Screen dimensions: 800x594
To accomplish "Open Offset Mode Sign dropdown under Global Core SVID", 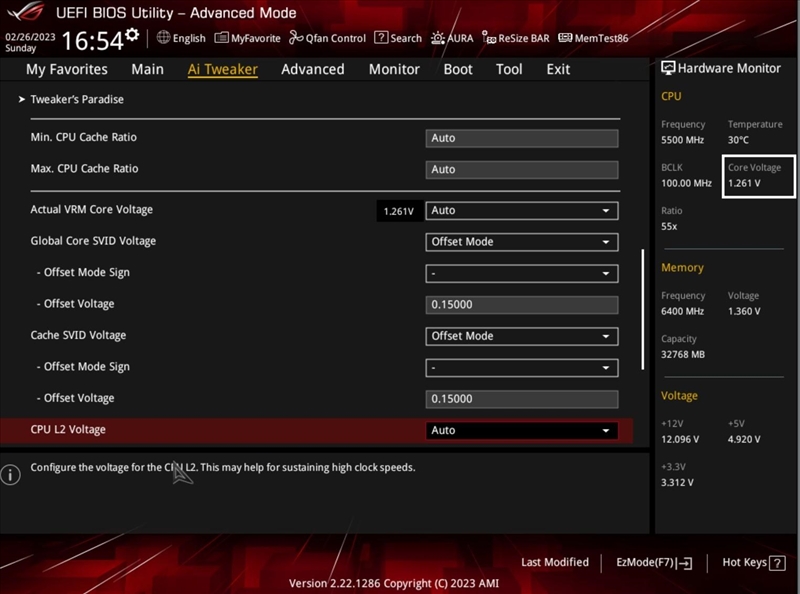I will click(521, 274).
